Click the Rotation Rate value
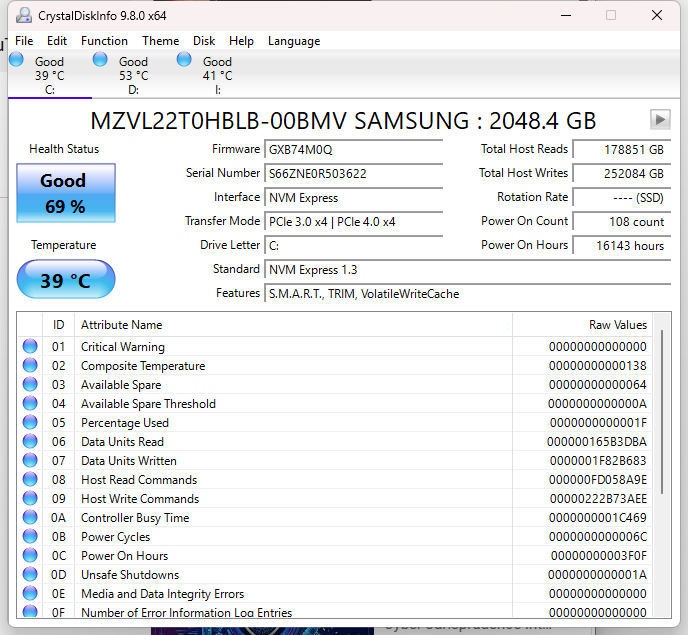Image resolution: width=688 pixels, height=635 pixels. (x=622, y=198)
